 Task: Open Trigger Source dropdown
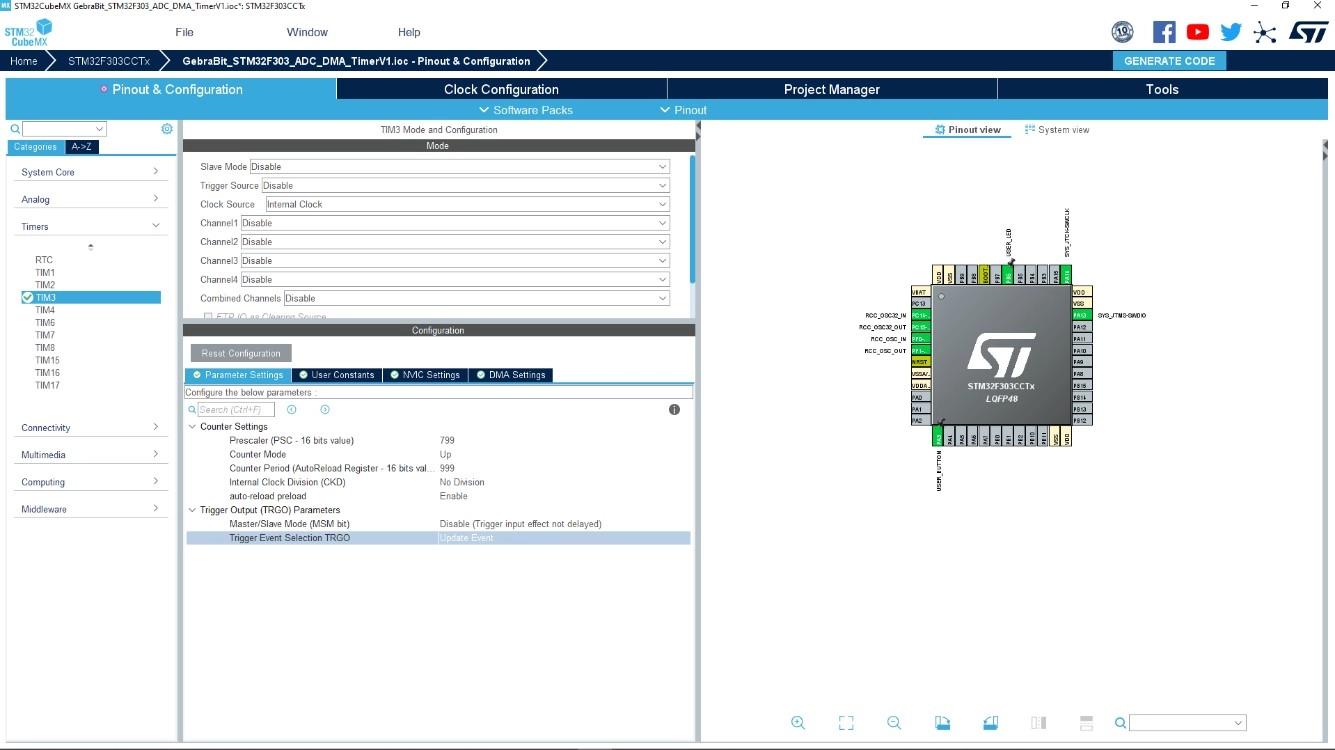465,186
